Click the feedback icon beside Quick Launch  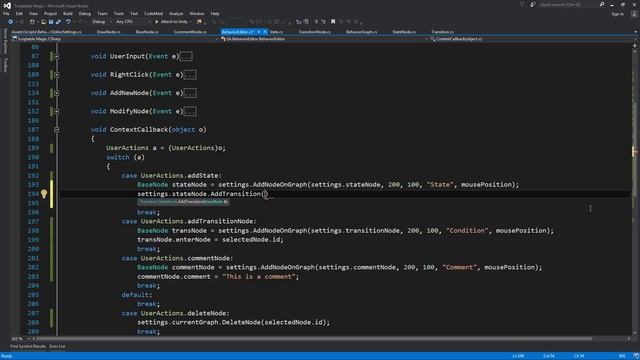tap(533, 4)
